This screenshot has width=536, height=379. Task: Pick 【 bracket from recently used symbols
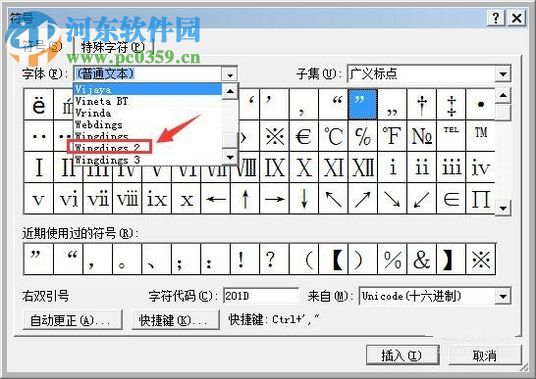tap(333, 259)
